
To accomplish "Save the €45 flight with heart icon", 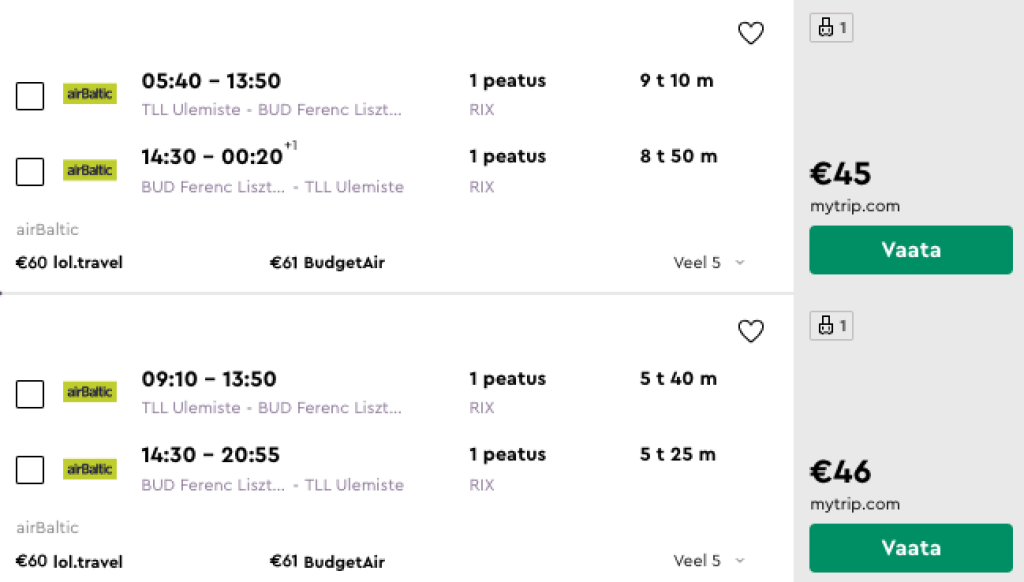I will click(750, 34).
